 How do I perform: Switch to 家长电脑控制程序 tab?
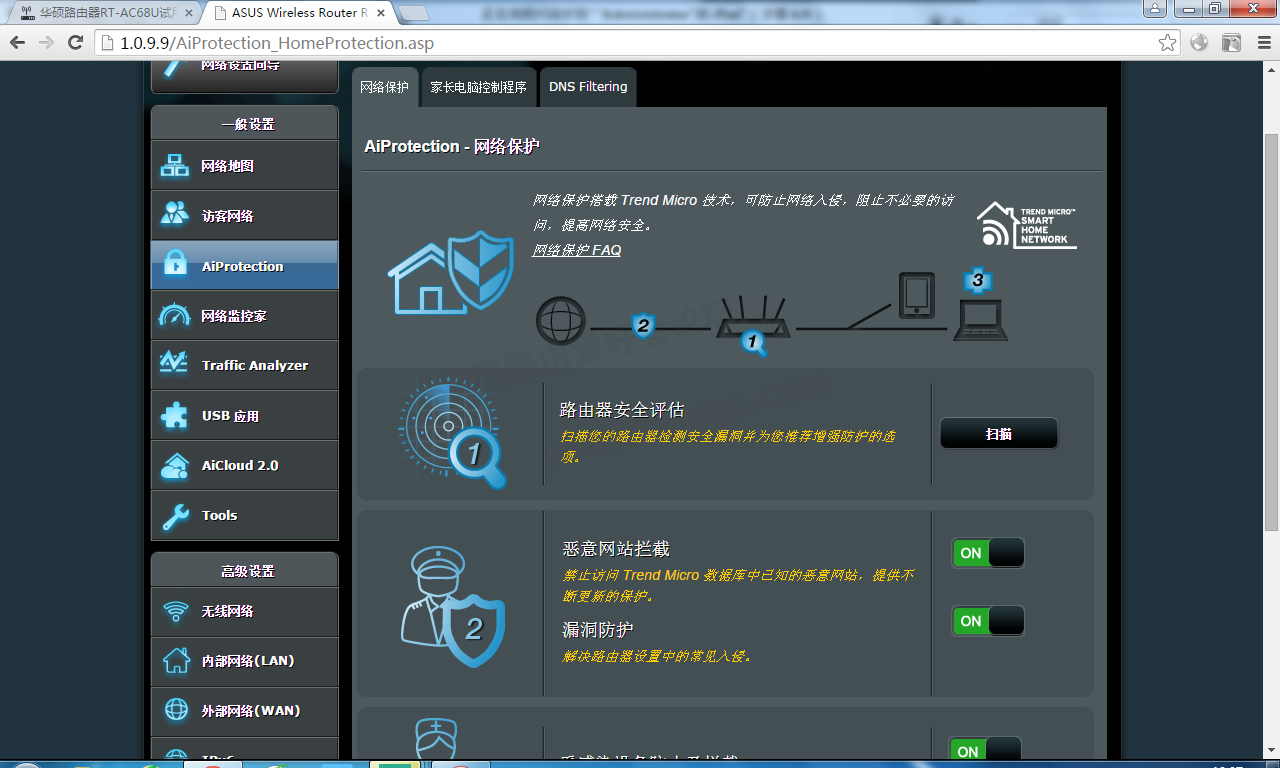pyautogui.click(x=478, y=87)
